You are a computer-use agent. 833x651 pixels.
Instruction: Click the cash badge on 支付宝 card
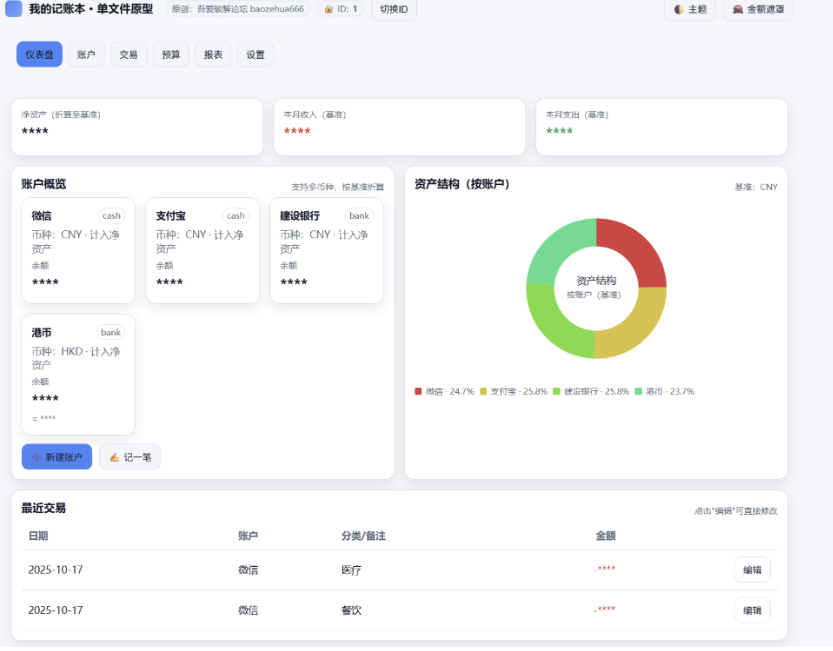pyautogui.click(x=235, y=215)
